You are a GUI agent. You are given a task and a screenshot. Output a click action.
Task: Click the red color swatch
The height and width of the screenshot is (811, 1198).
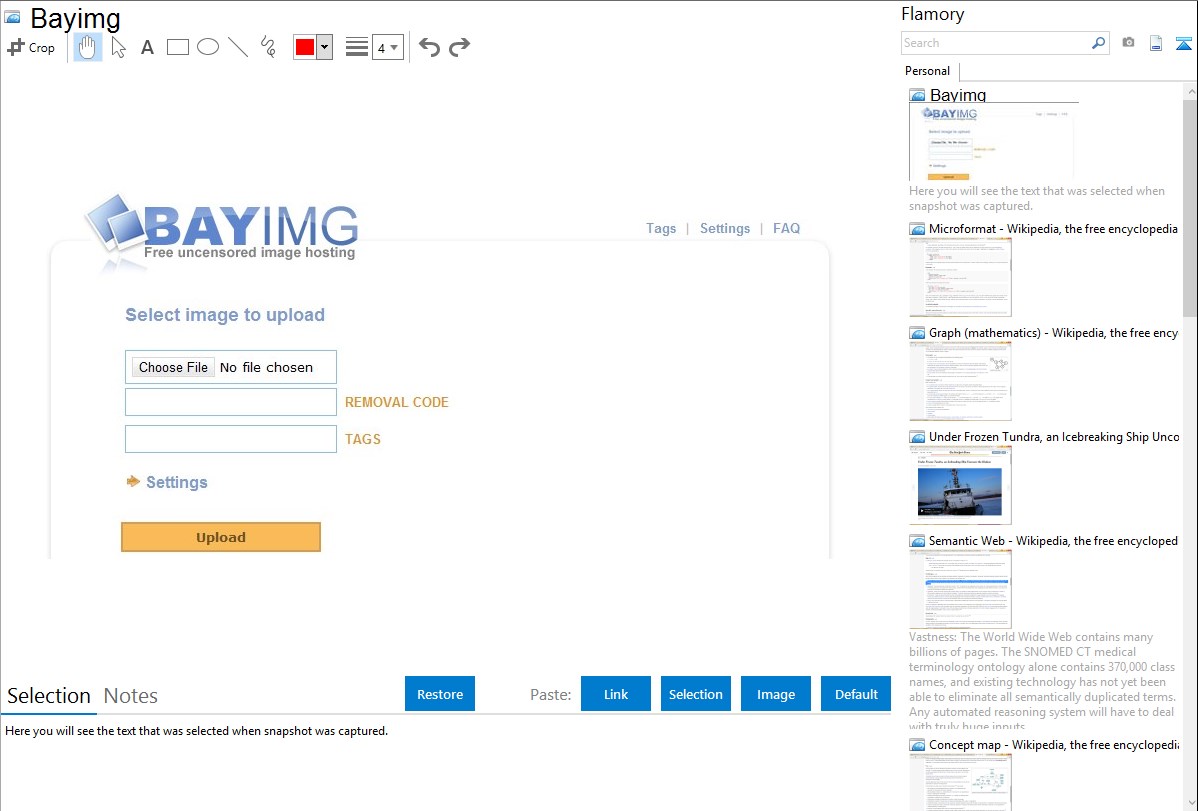click(x=305, y=47)
